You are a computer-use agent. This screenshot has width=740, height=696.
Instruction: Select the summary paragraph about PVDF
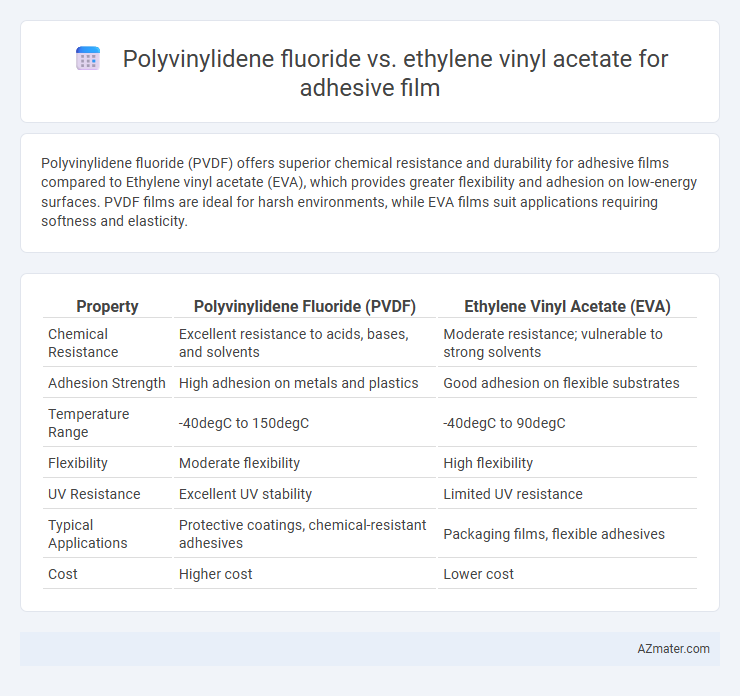pos(370,192)
